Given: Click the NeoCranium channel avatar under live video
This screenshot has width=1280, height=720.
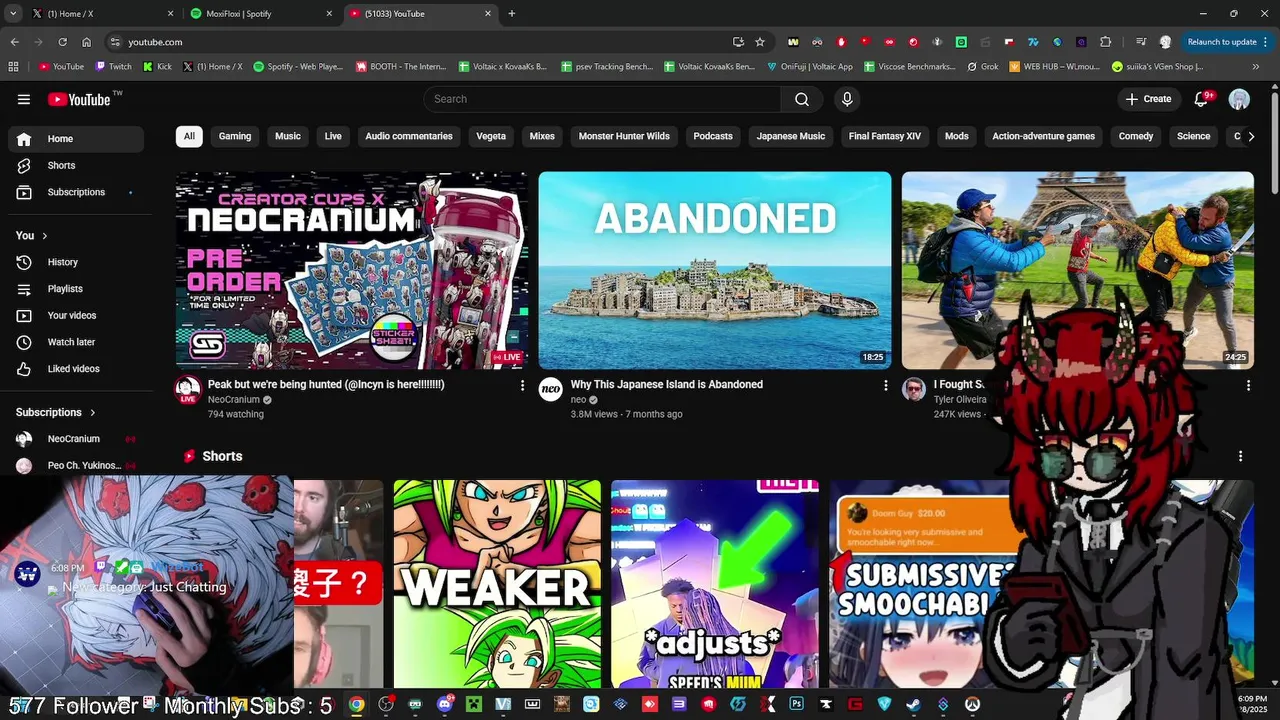Looking at the screenshot, I should click(x=188, y=390).
